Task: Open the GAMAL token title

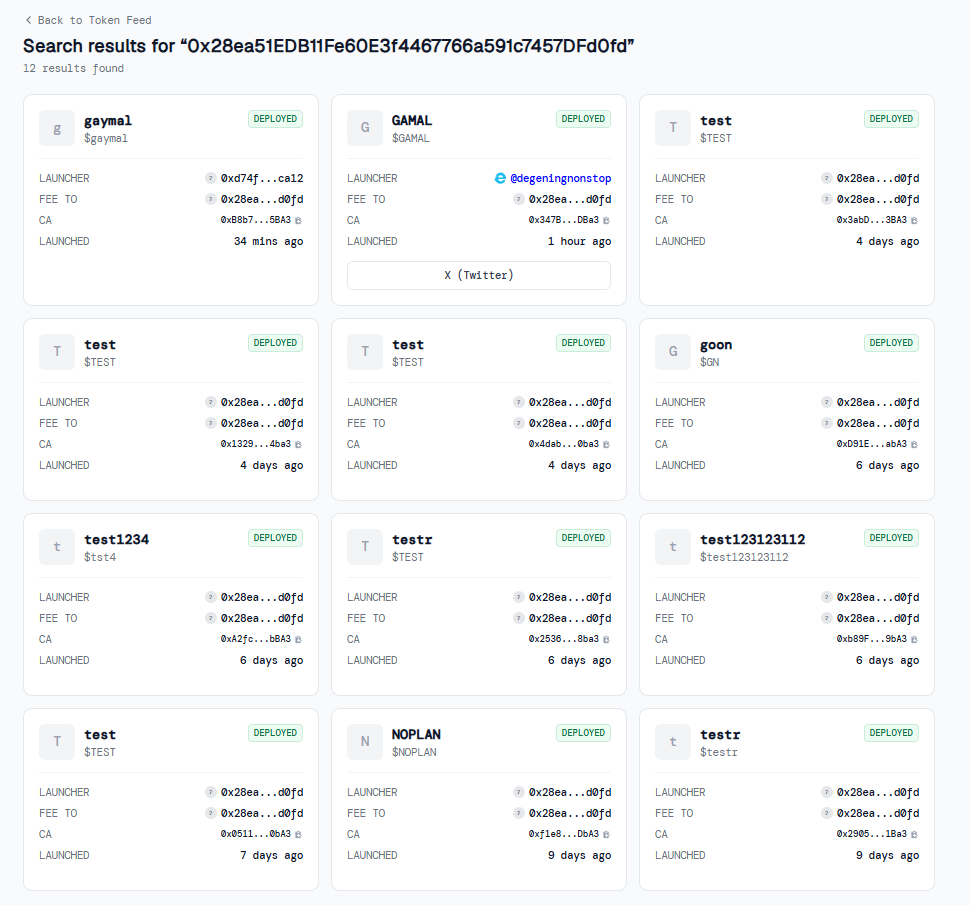Action: click(412, 121)
